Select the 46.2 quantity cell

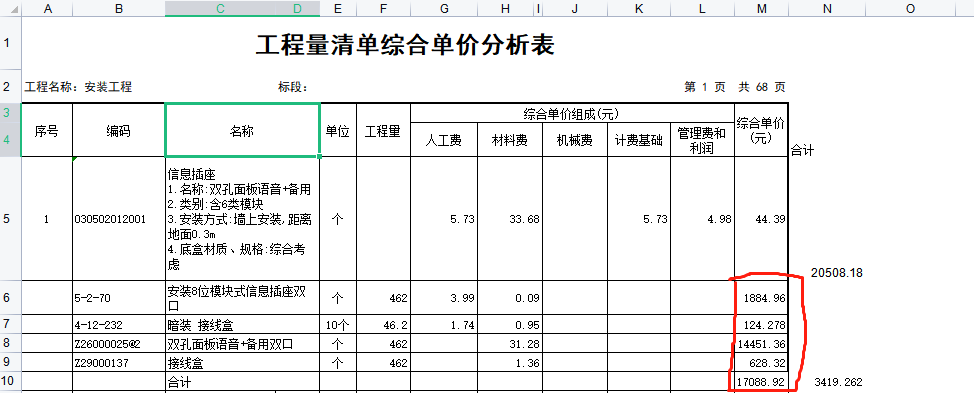[x=383, y=325]
